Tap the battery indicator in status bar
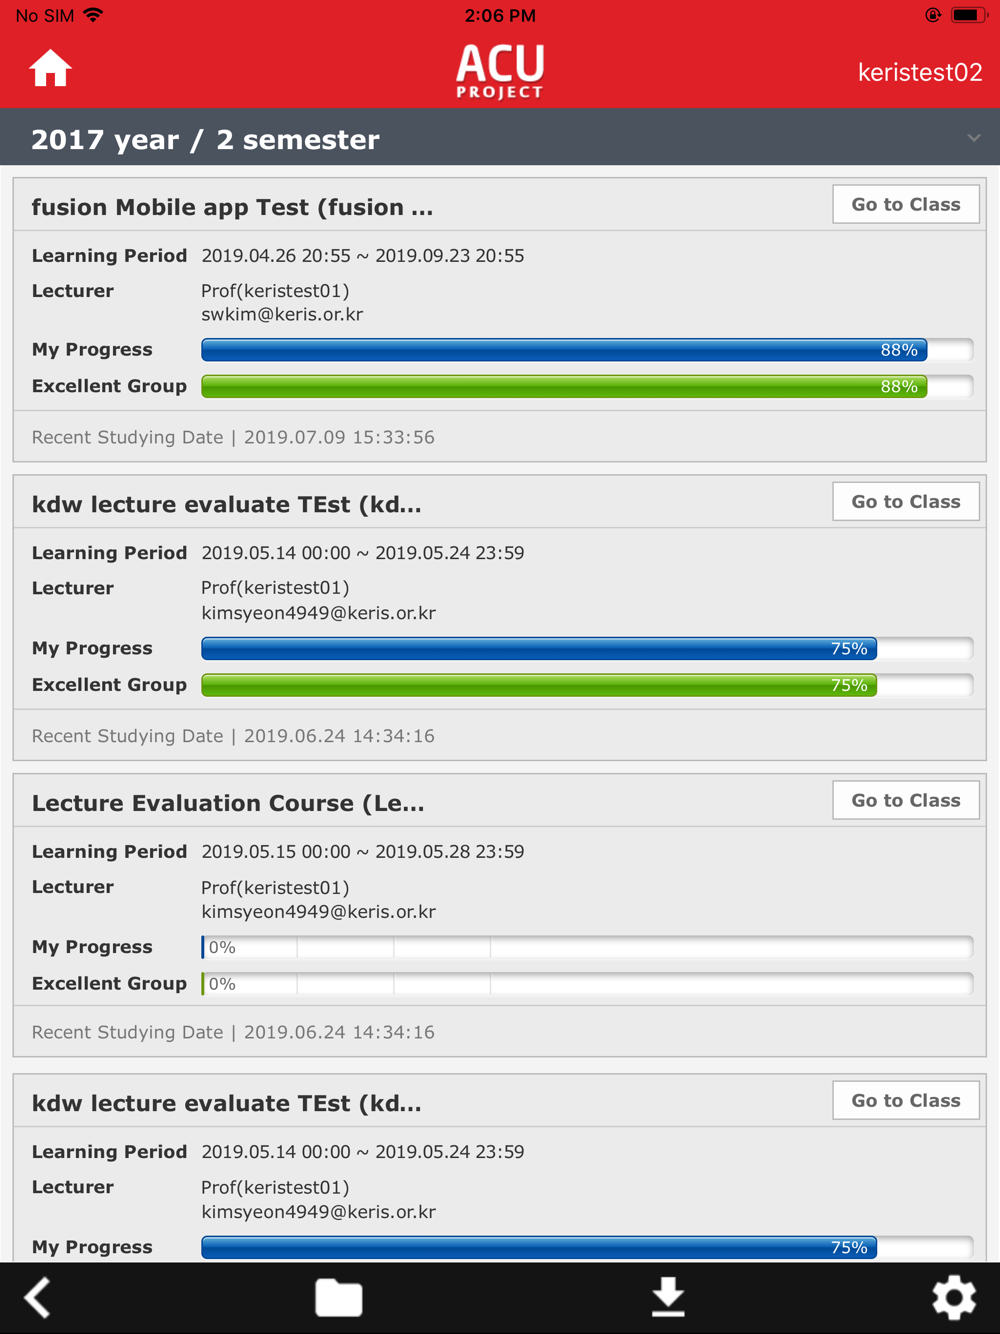Viewport: 1000px width, 1334px height. [969, 15]
